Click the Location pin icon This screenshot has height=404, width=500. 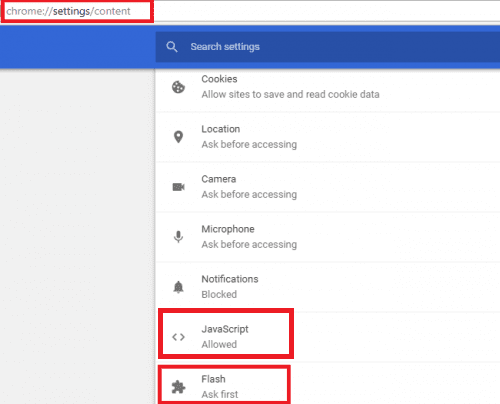(x=178, y=137)
